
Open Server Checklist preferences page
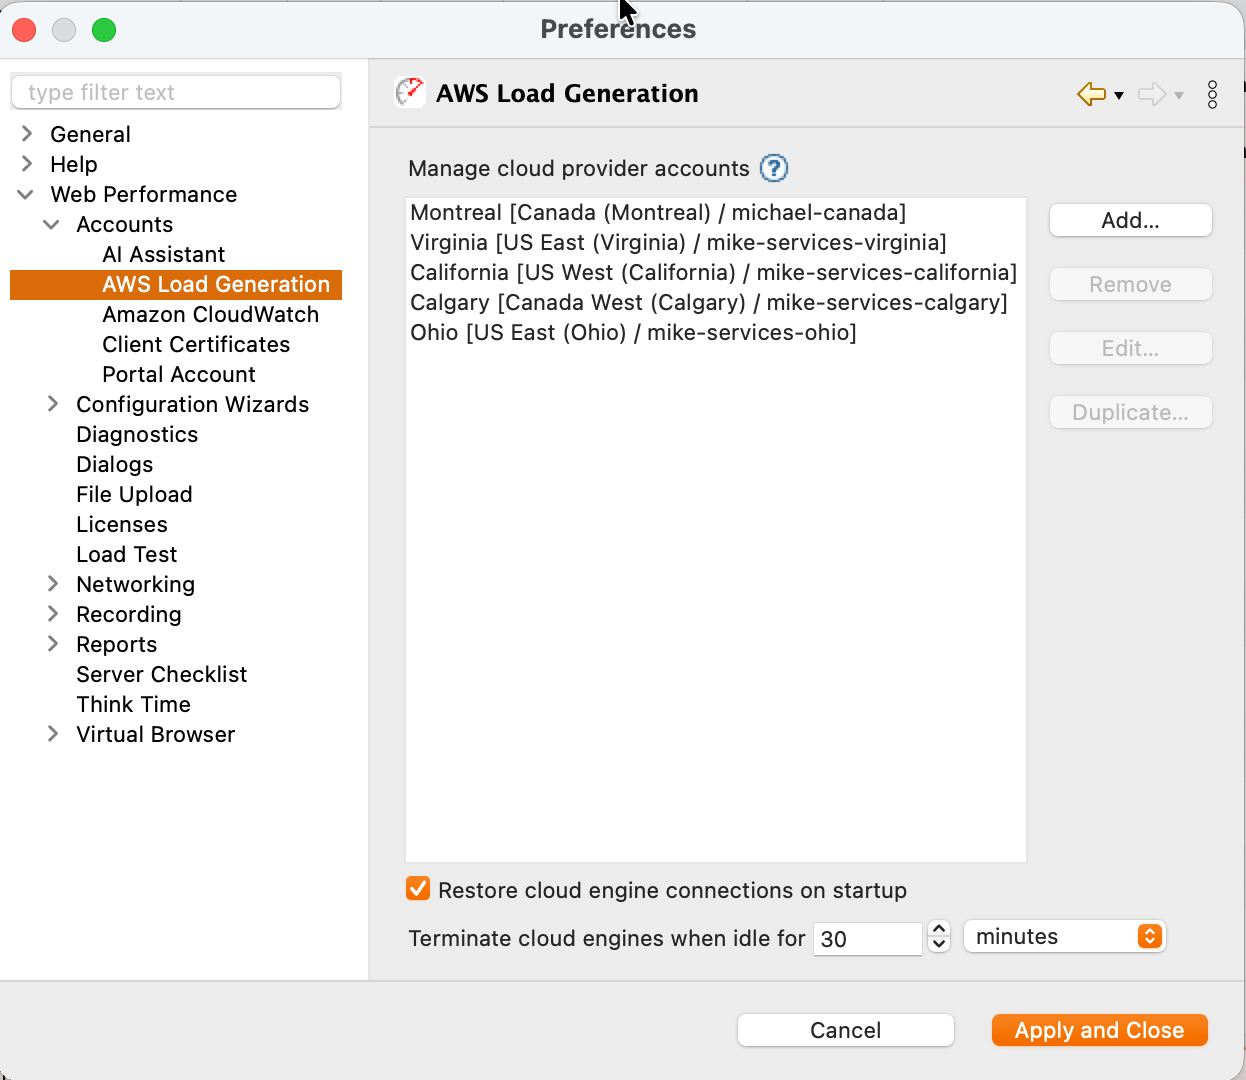pyautogui.click(x=162, y=674)
